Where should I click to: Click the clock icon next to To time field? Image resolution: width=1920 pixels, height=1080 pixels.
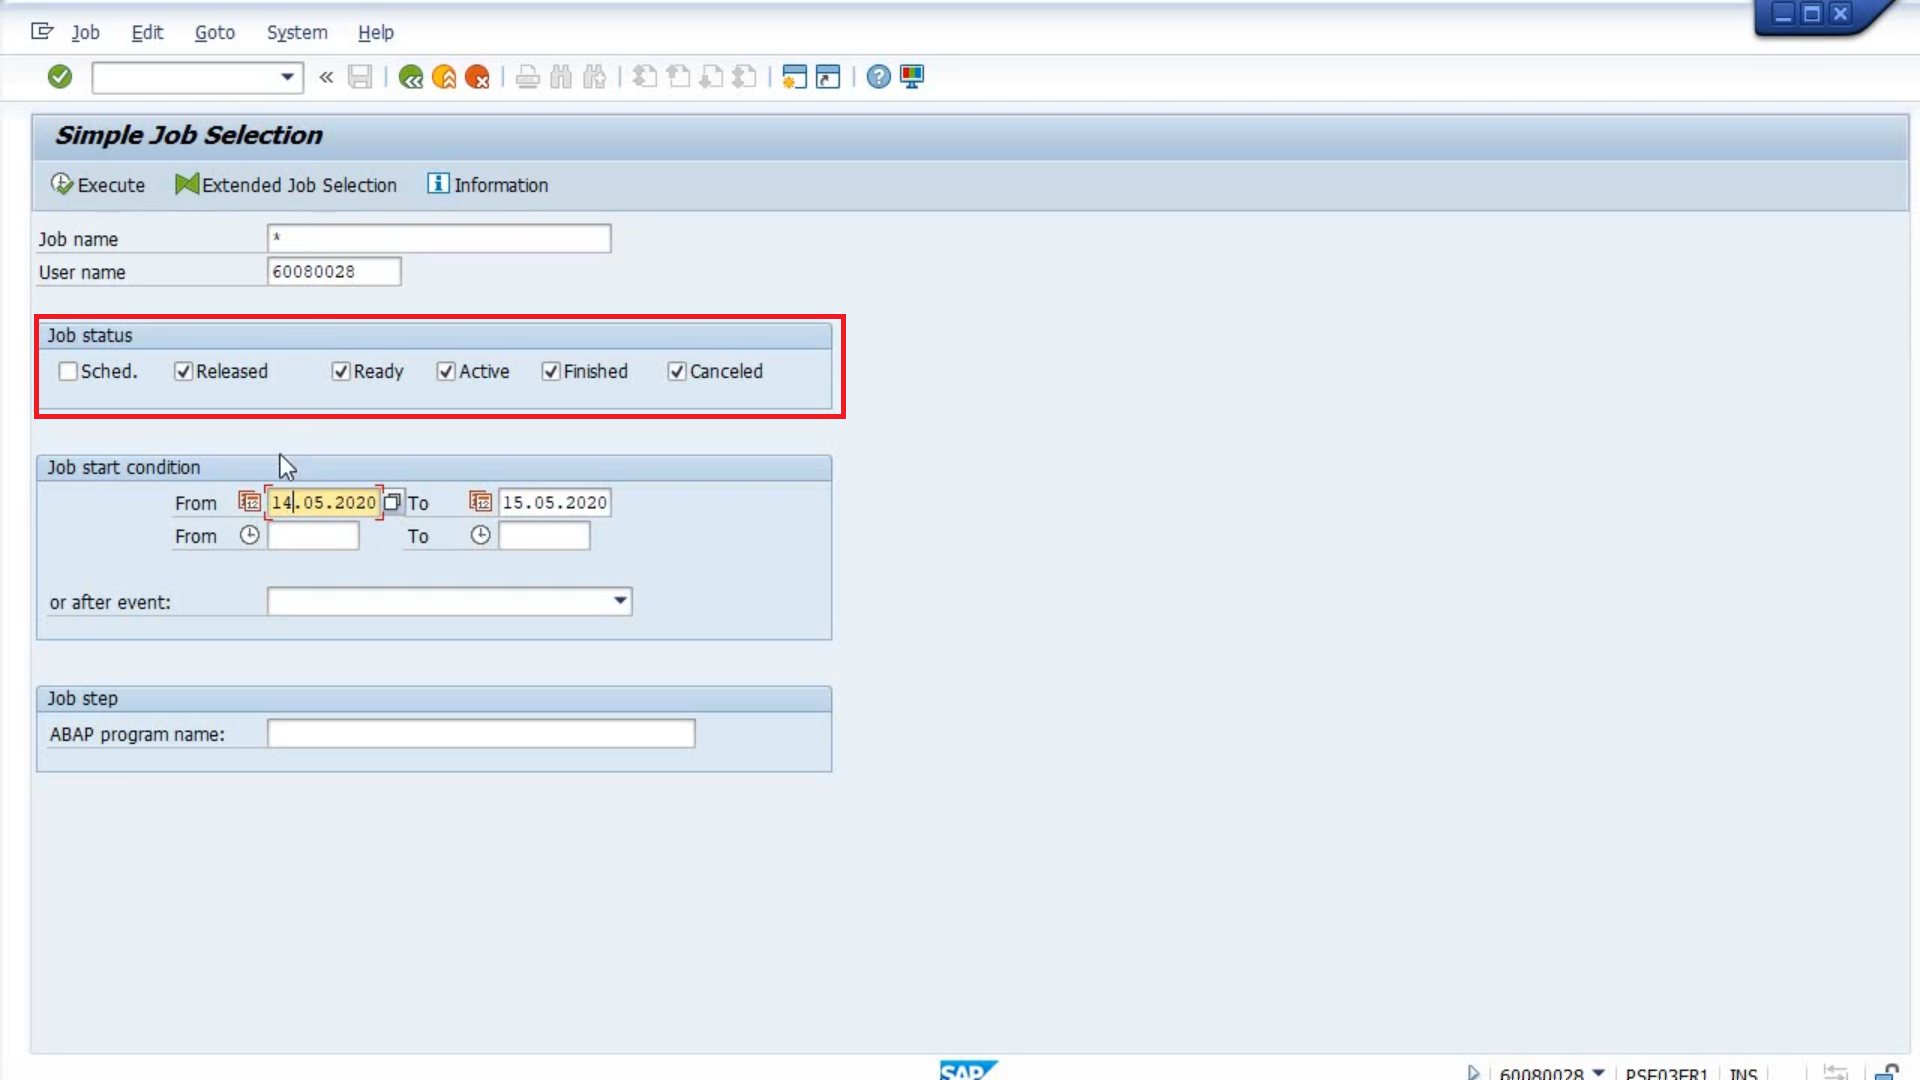click(x=479, y=534)
